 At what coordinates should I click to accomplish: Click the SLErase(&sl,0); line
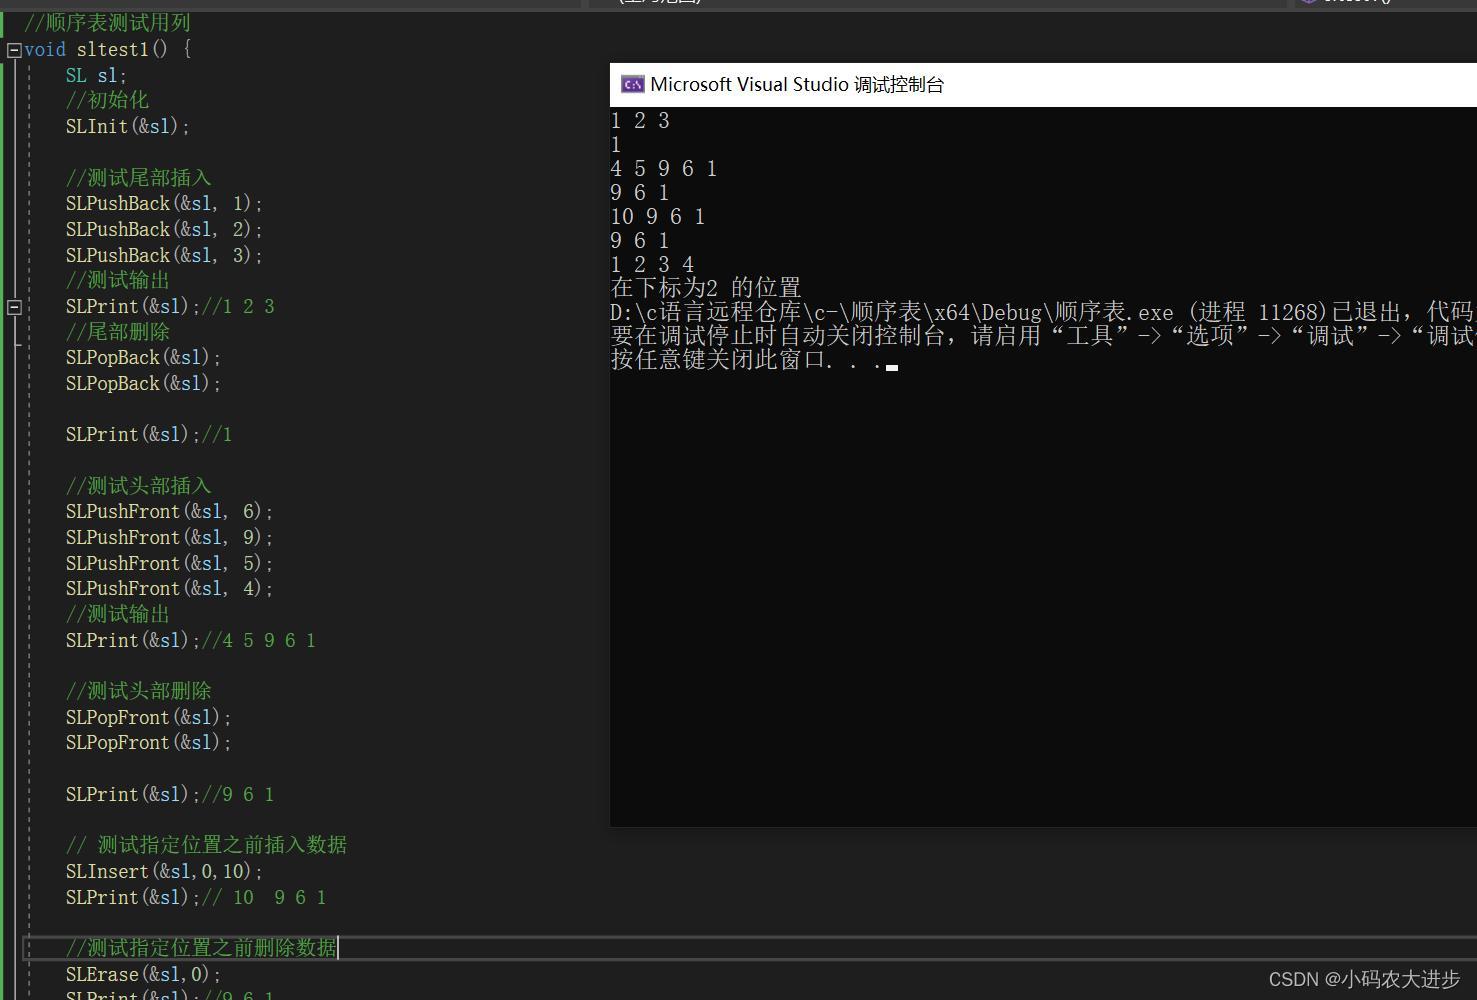pos(143,974)
